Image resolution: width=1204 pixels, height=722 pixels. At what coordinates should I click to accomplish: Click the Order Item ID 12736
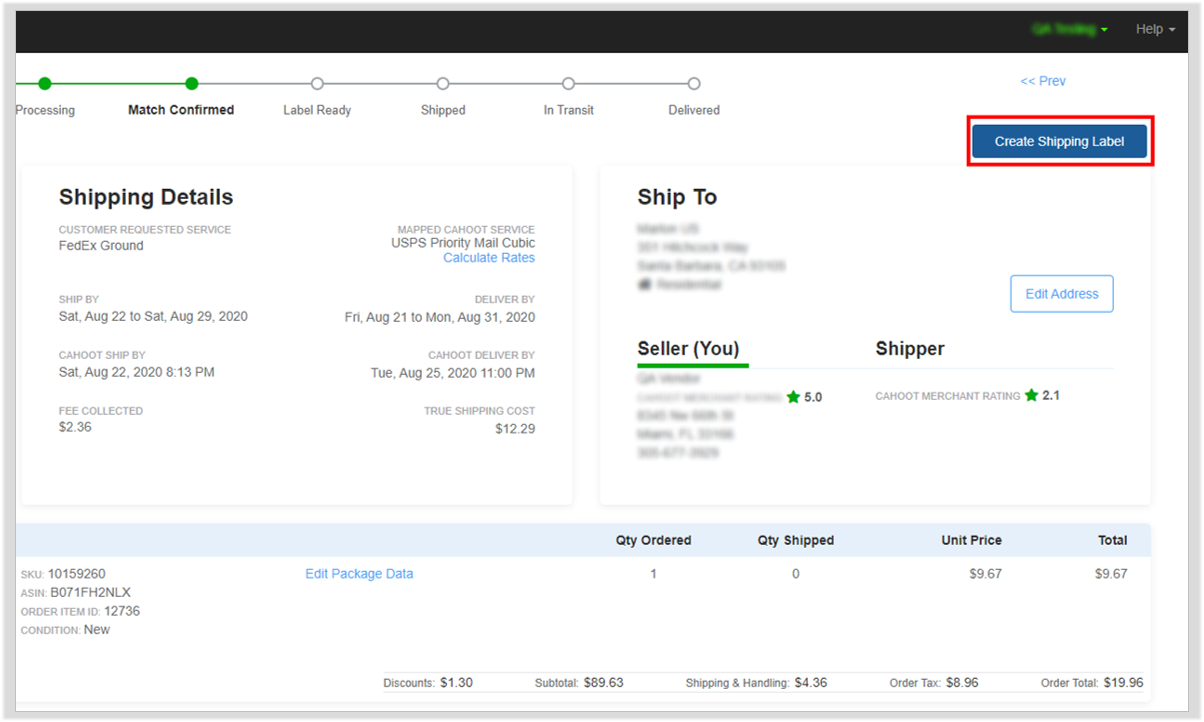click(122, 611)
